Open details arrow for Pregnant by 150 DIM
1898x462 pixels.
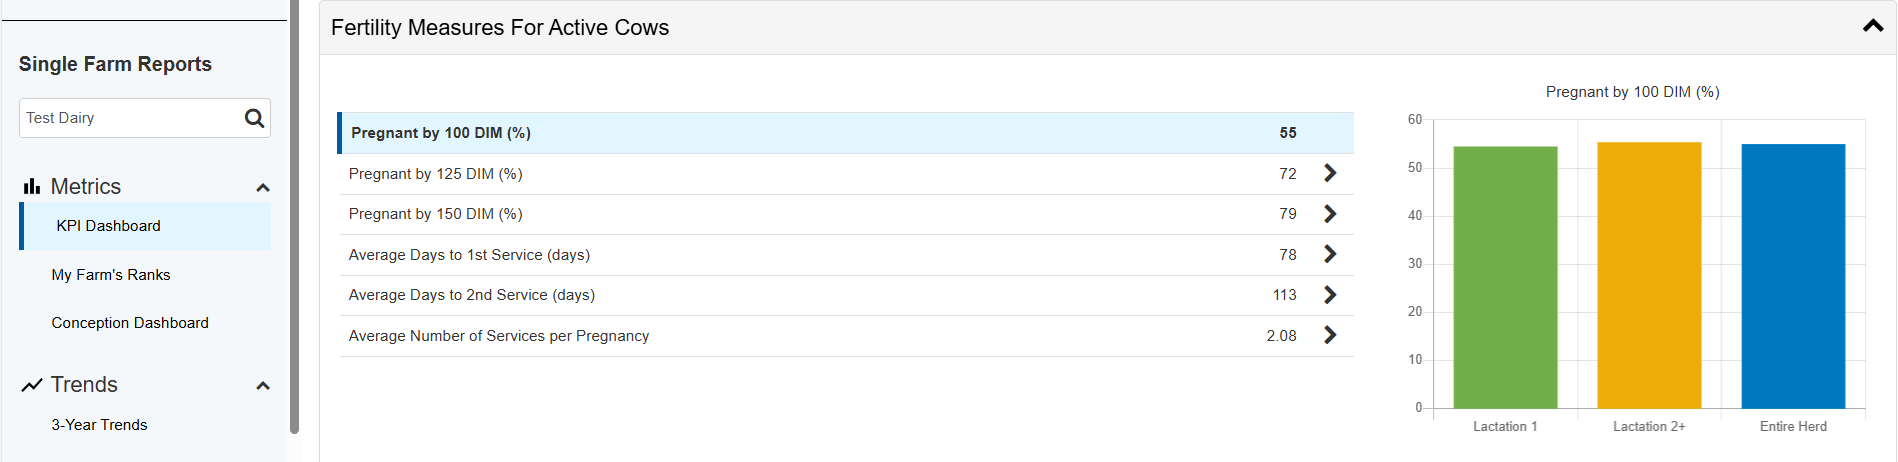1330,214
